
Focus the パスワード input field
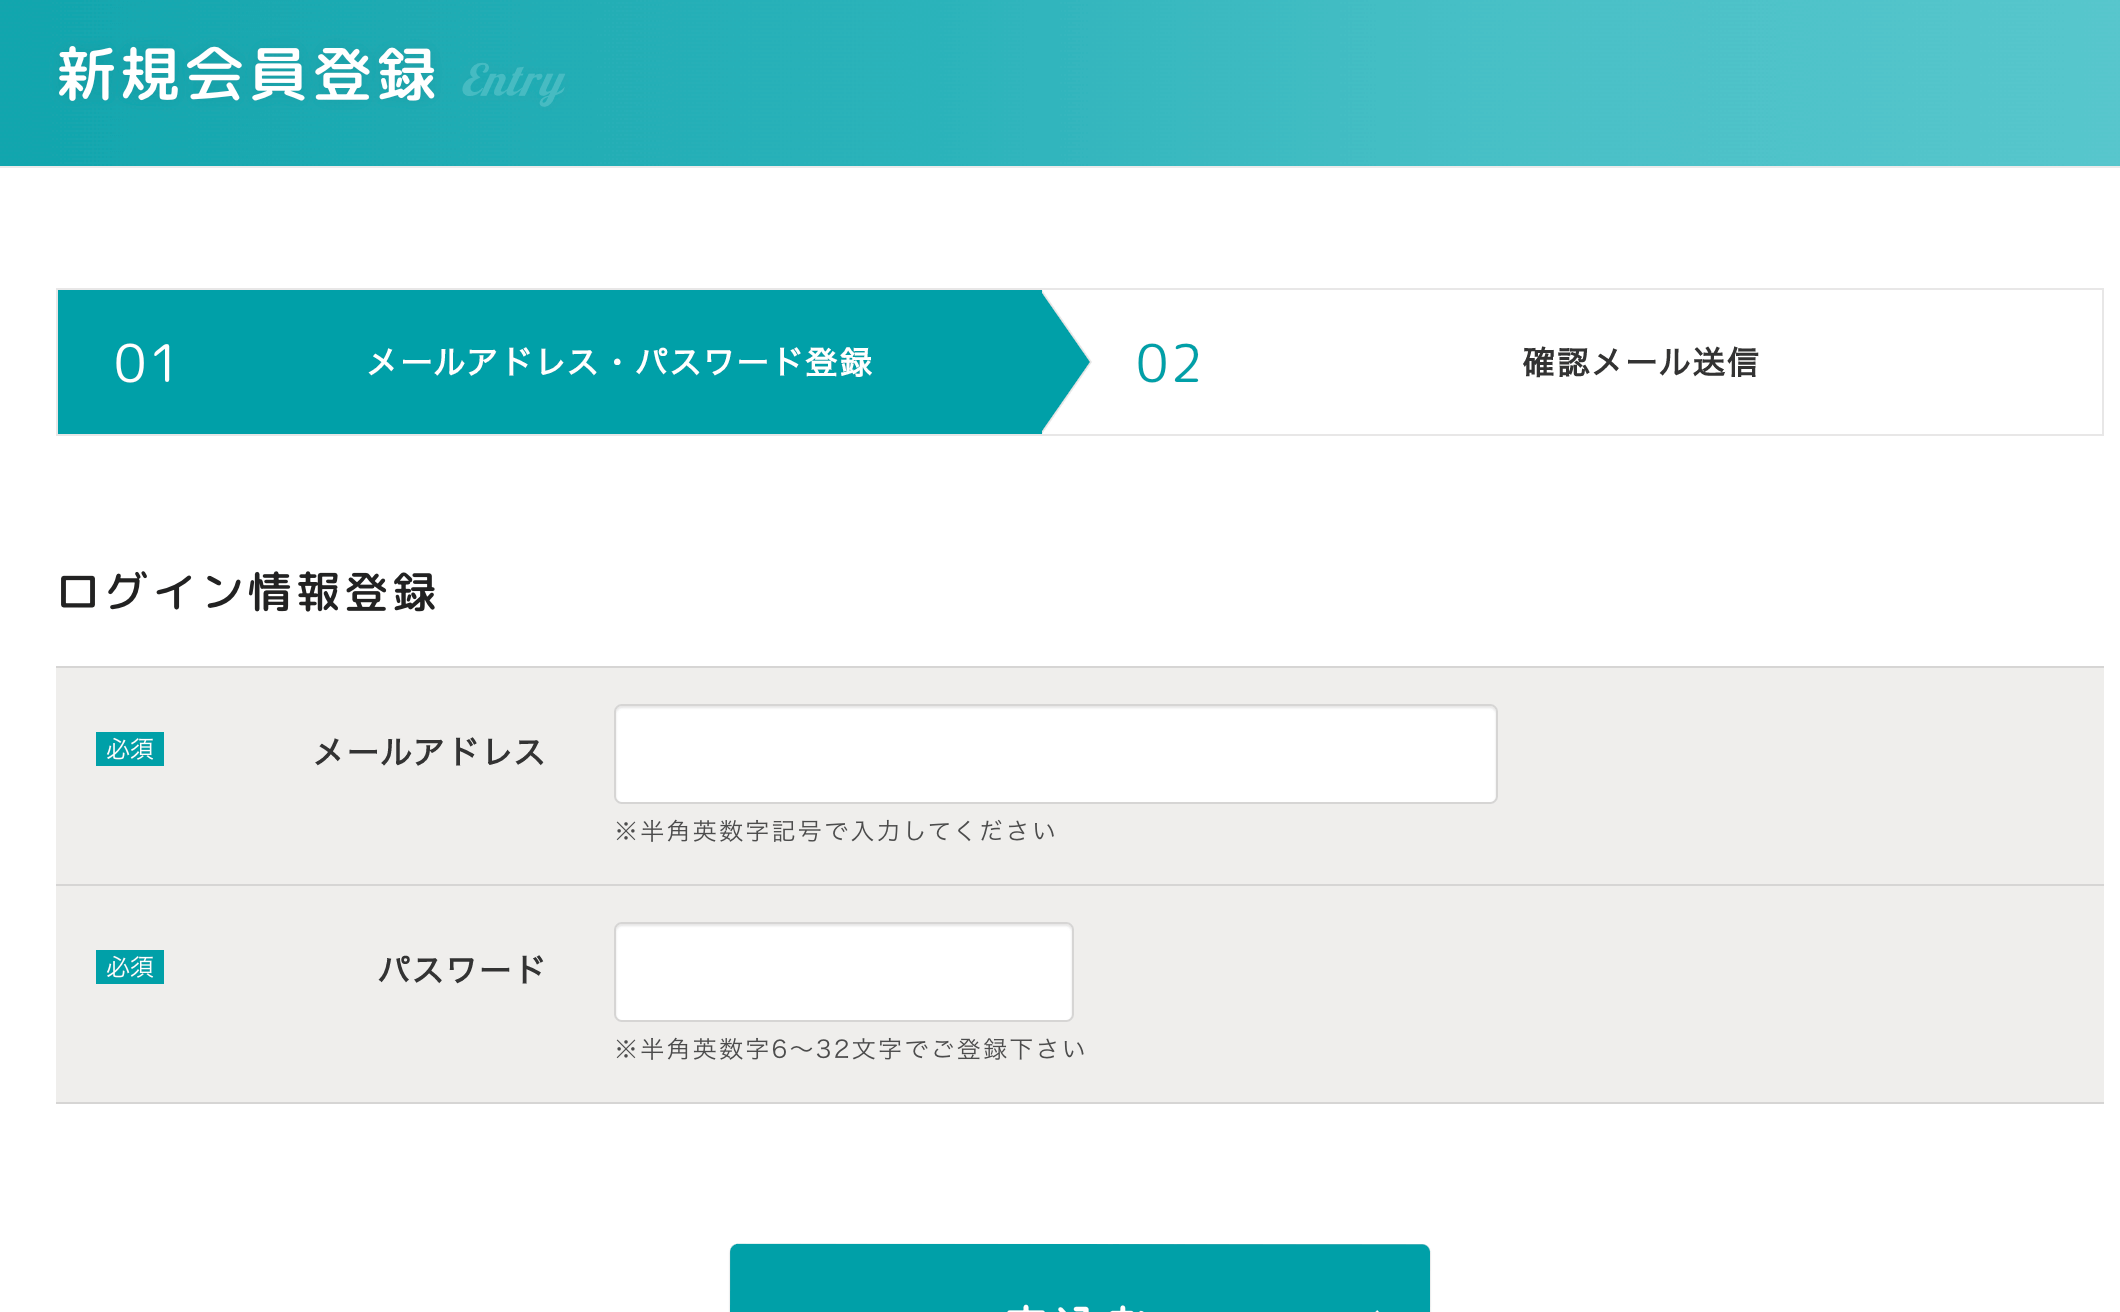pyautogui.click(x=843, y=972)
